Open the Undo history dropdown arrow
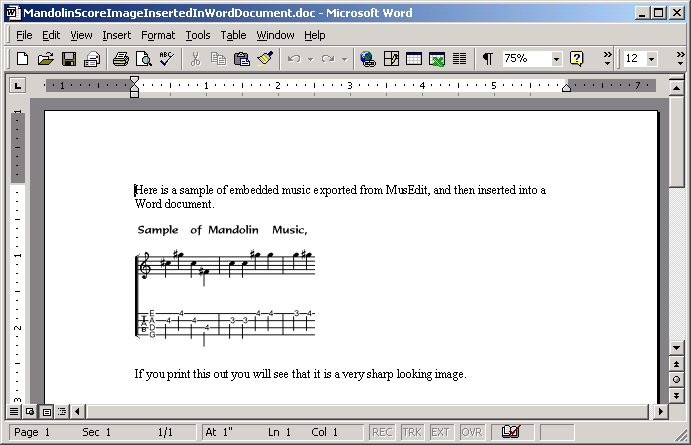The height and width of the screenshot is (445, 691). pyautogui.click(x=310, y=59)
